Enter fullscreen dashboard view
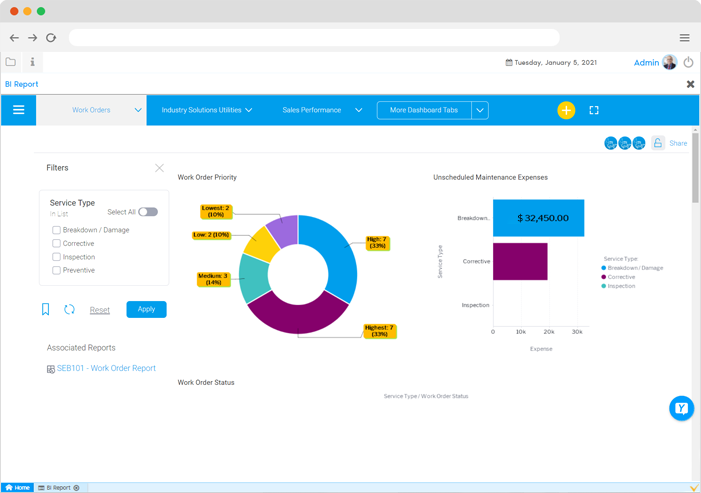This screenshot has width=701, height=493. (594, 110)
